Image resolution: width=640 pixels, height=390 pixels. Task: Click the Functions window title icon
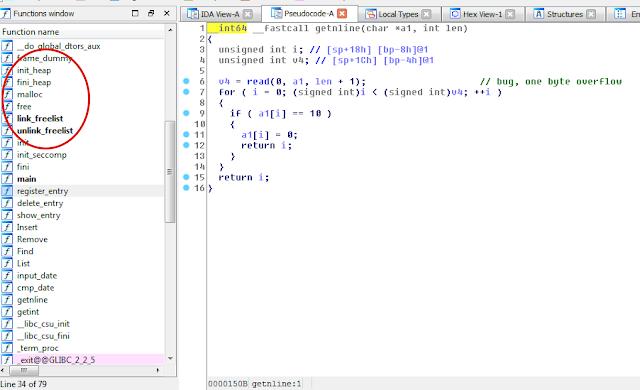(x=6, y=13)
